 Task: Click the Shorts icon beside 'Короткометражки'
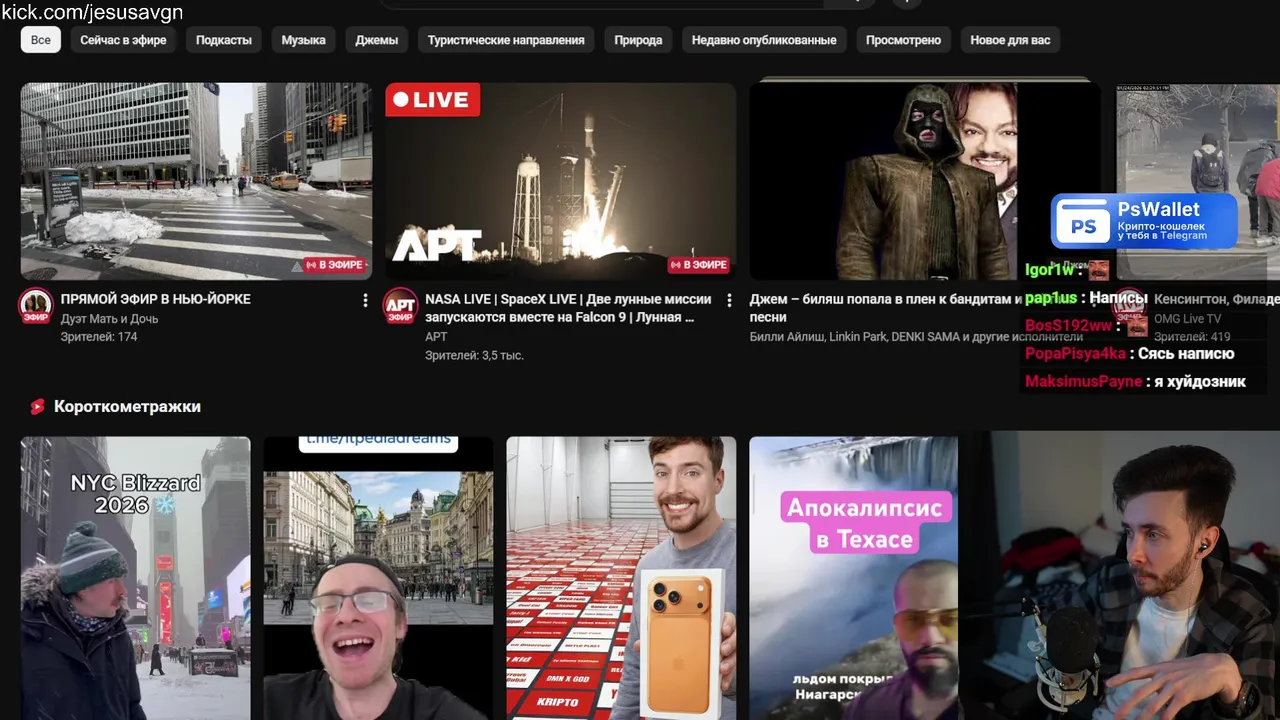(37, 407)
